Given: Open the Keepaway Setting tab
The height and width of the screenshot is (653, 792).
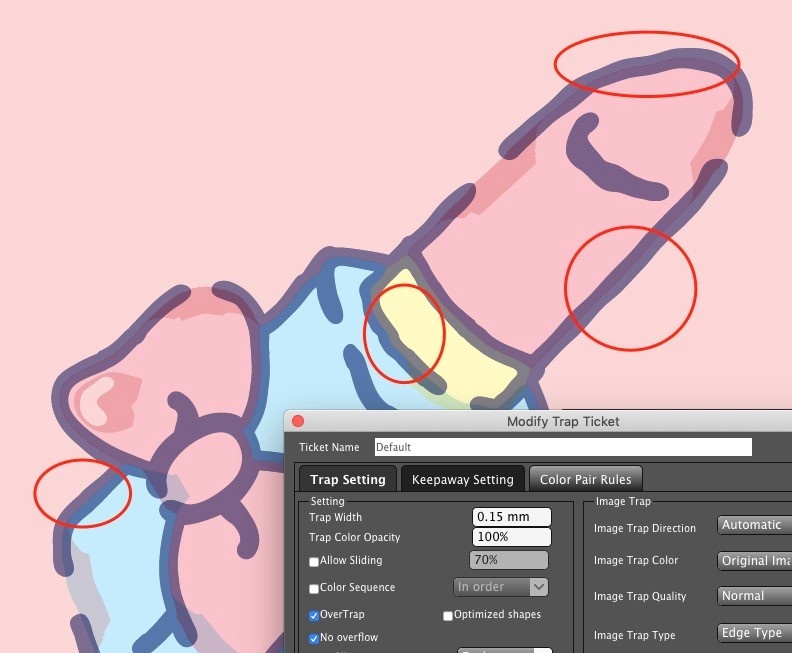Looking at the screenshot, I should click(462, 479).
